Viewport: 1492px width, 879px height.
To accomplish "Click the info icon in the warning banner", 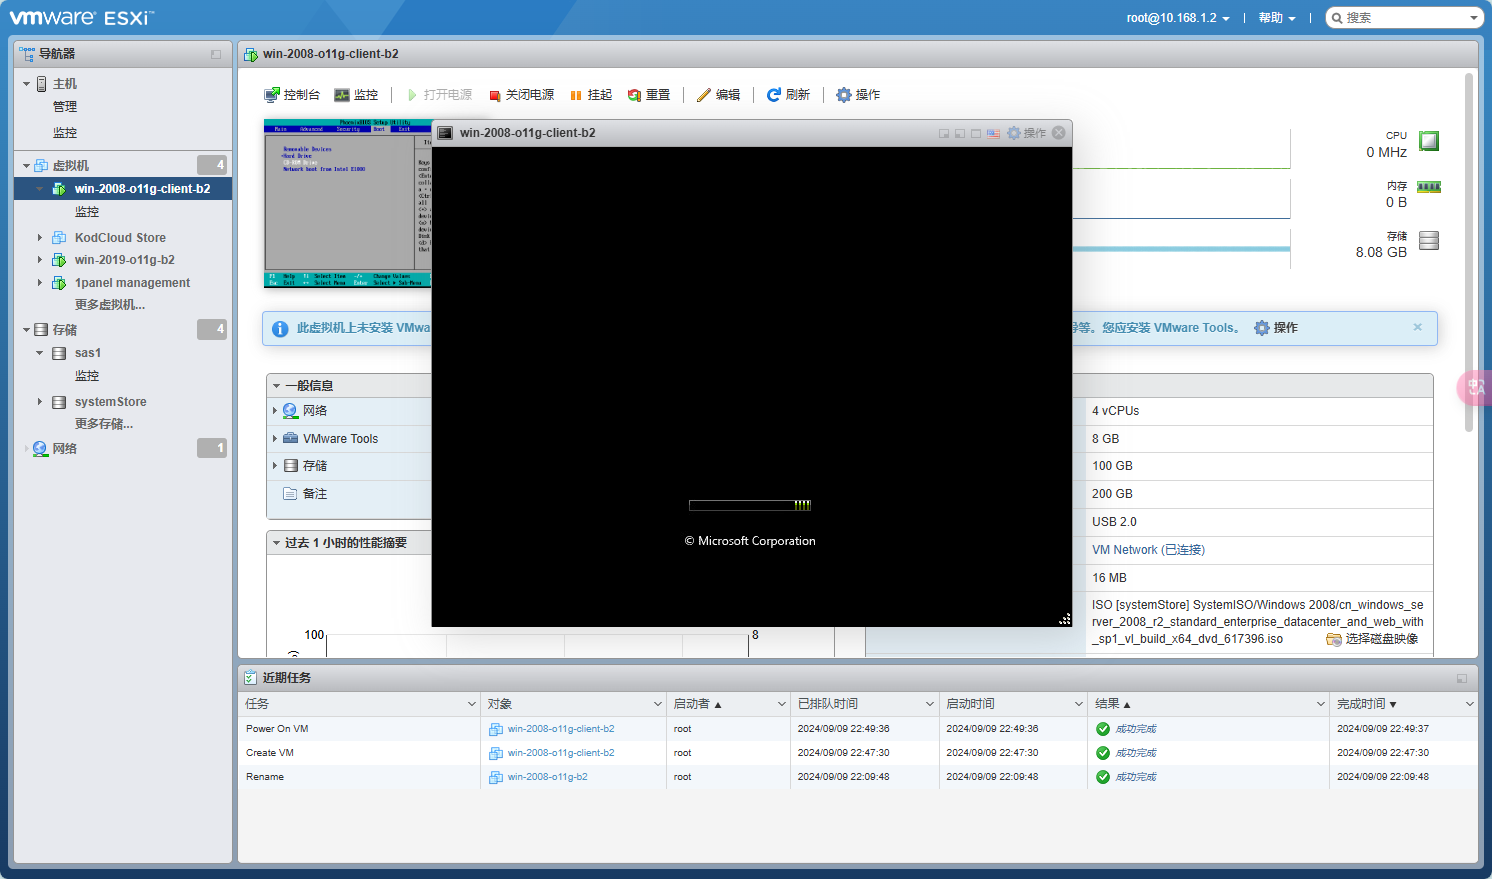I will click(x=280, y=328).
